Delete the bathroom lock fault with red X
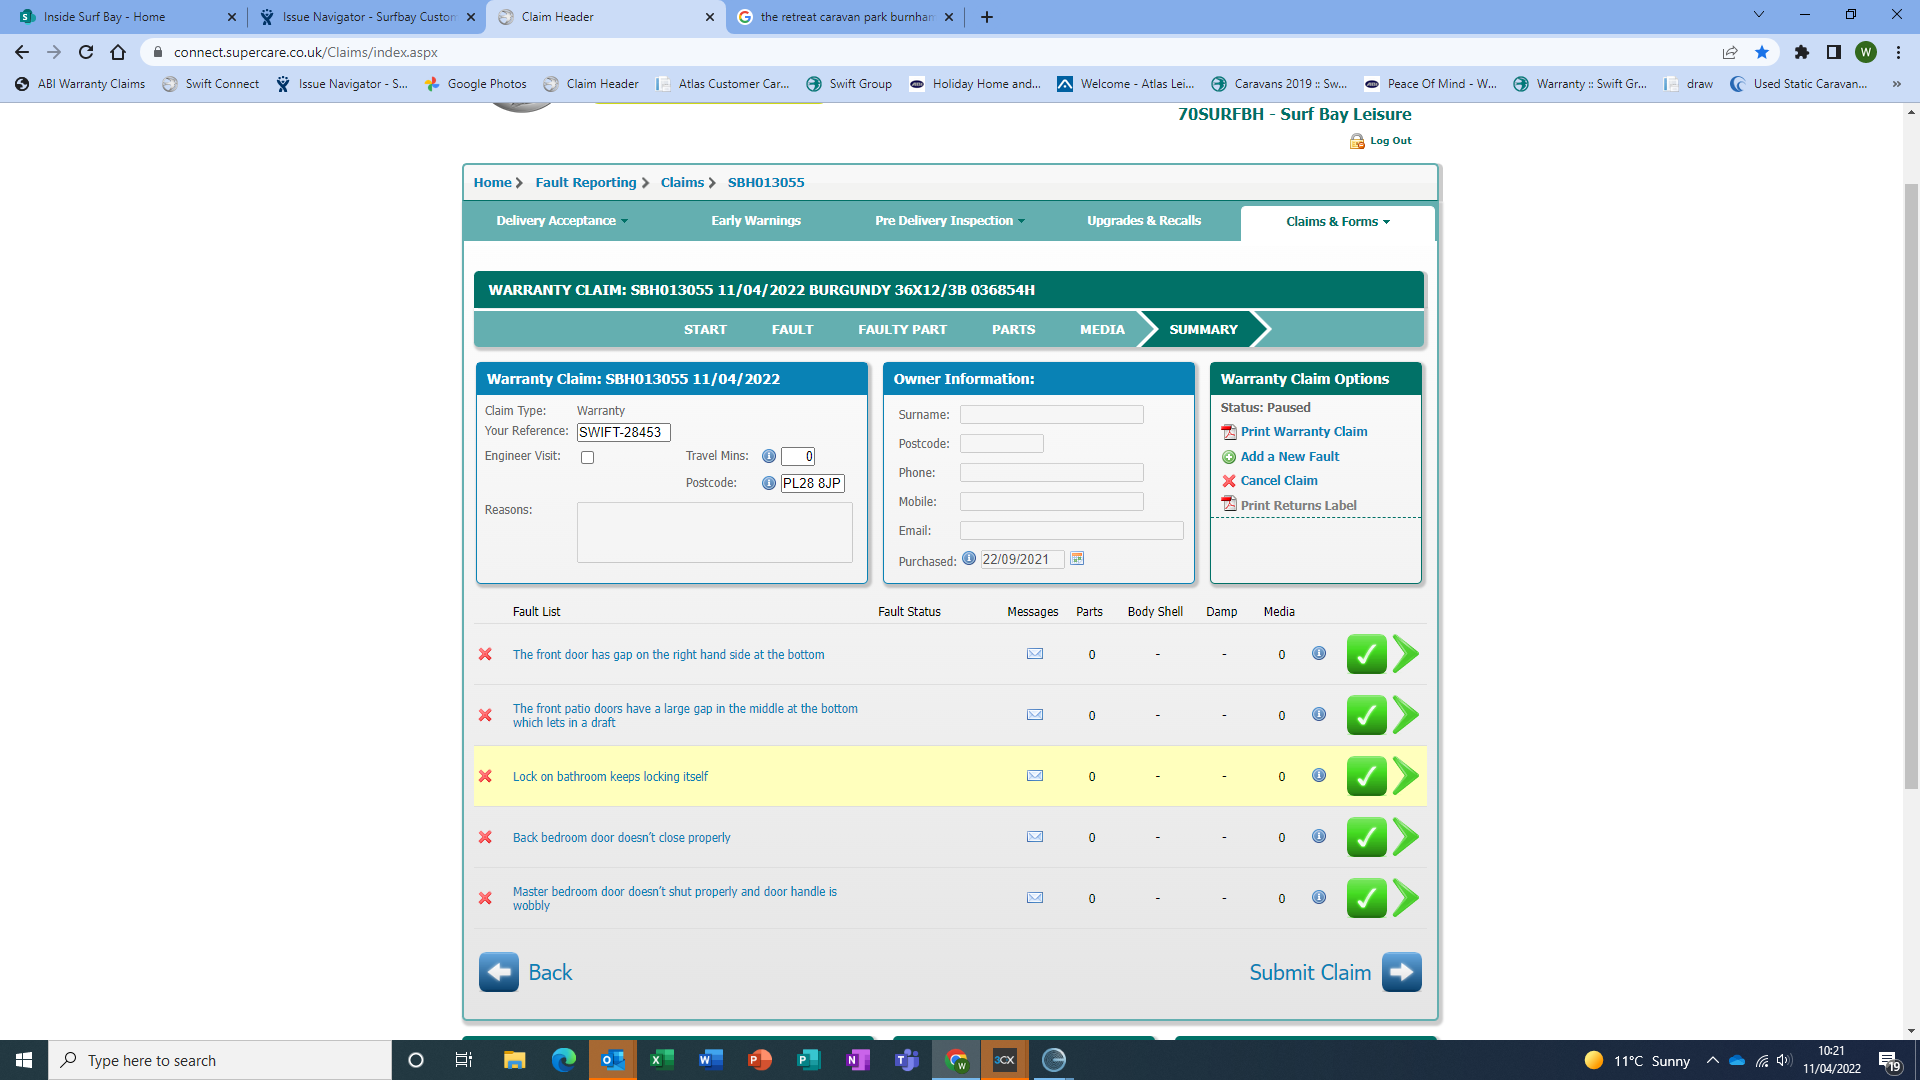 click(x=485, y=776)
